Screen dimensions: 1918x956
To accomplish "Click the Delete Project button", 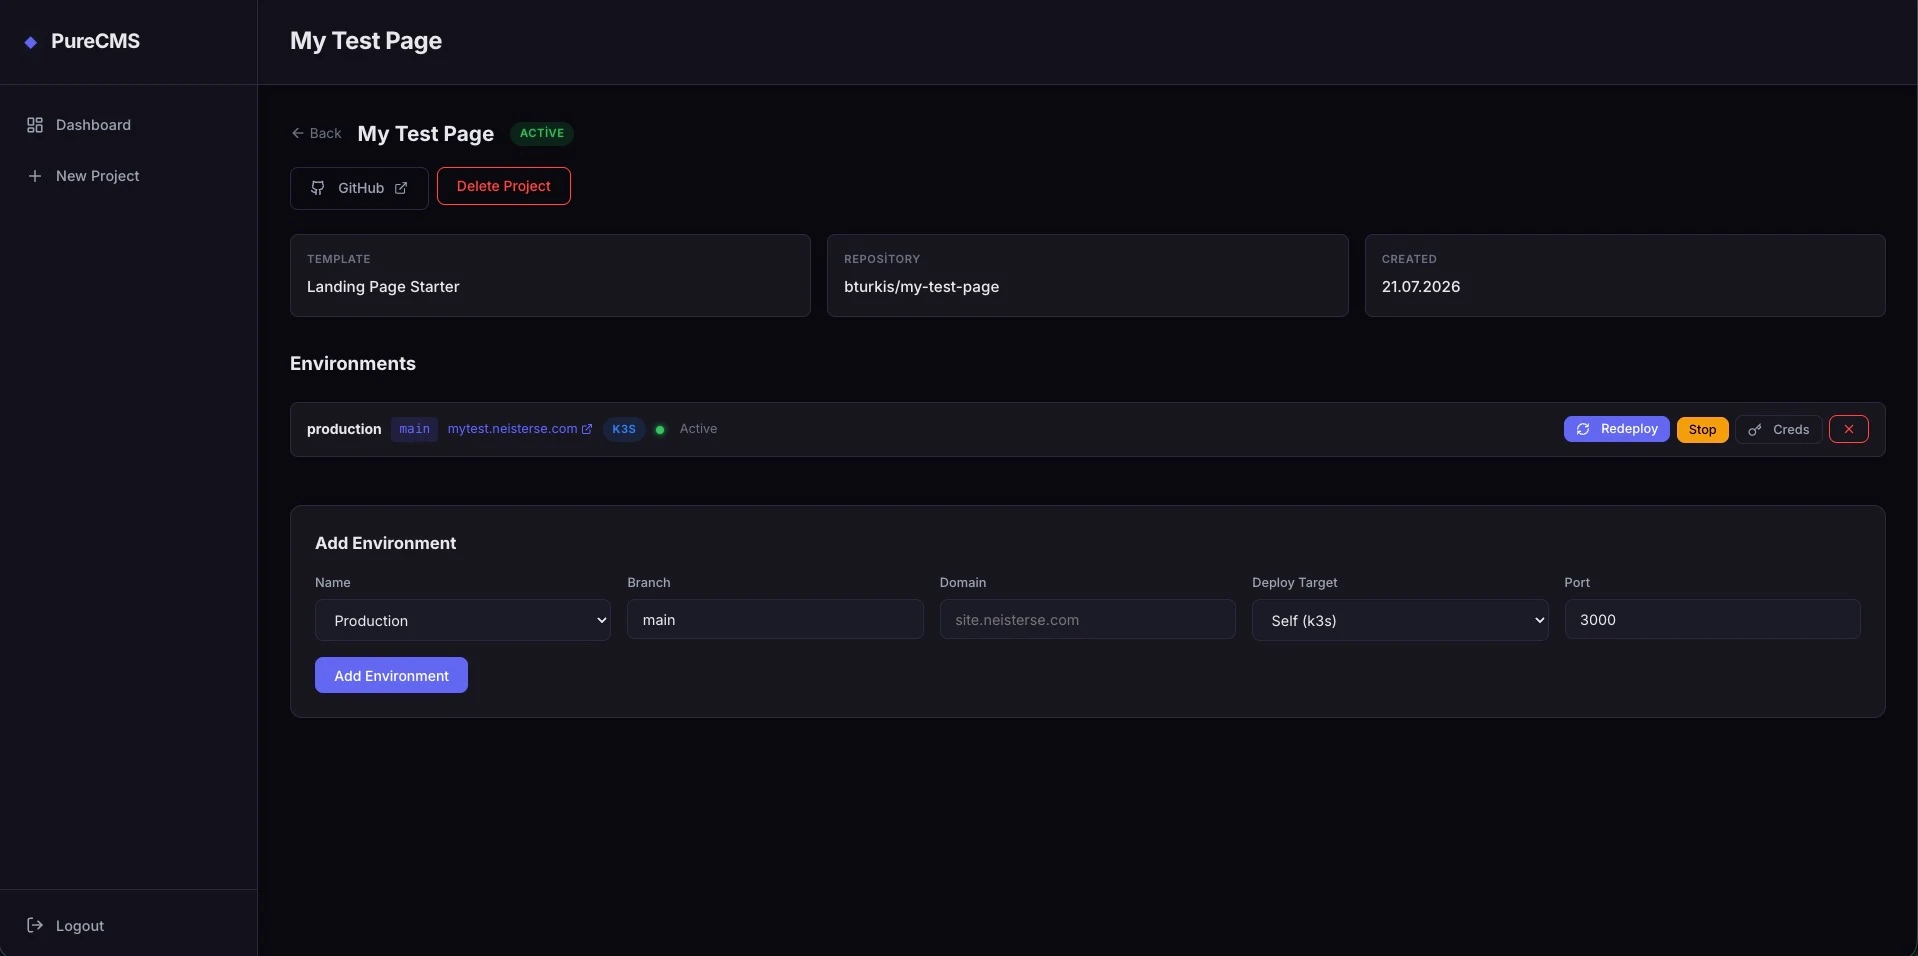I will tap(504, 186).
